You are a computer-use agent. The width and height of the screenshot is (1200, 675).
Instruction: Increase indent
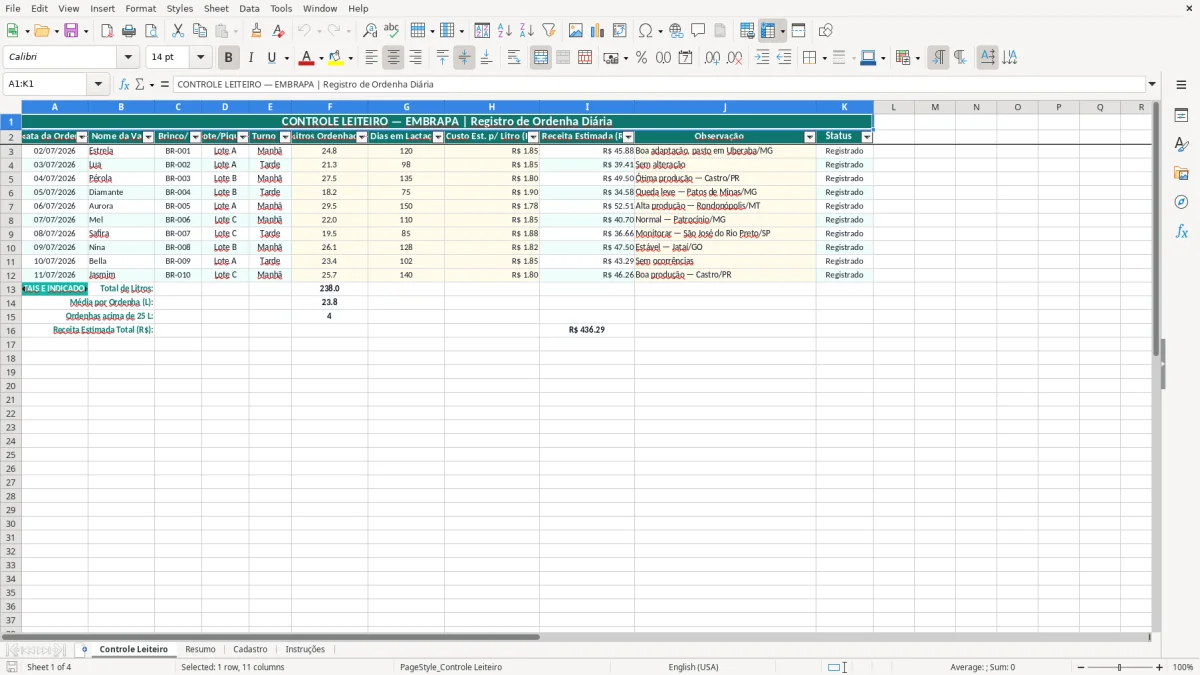[x=762, y=58]
